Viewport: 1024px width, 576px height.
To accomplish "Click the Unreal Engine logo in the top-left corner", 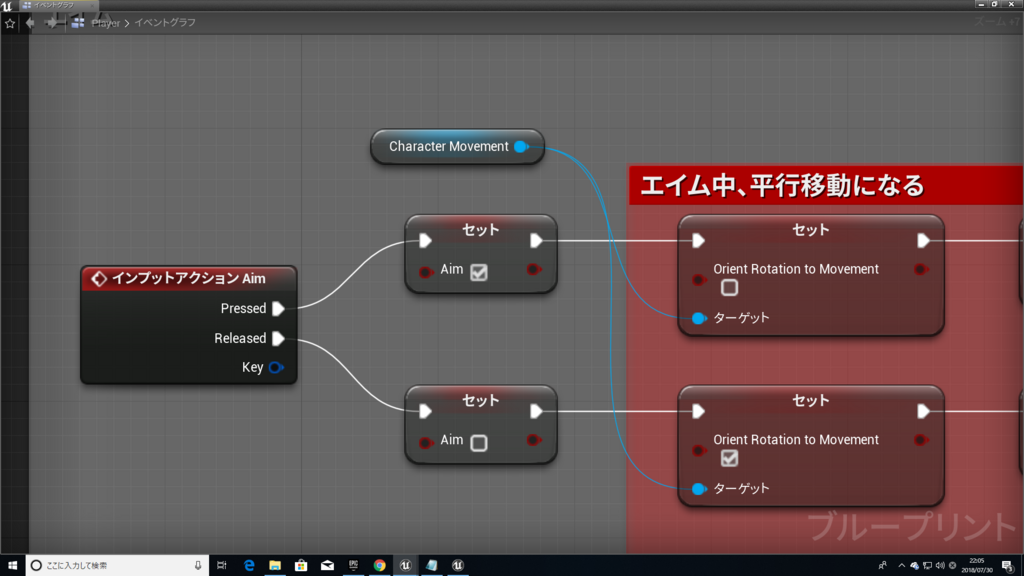I will pos(9,4).
